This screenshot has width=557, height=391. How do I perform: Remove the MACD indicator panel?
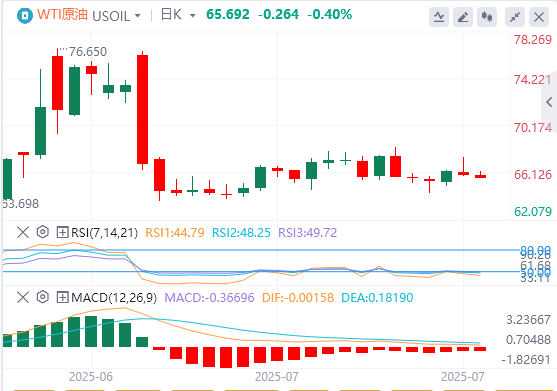pyautogui.click(x=23, y=297)
